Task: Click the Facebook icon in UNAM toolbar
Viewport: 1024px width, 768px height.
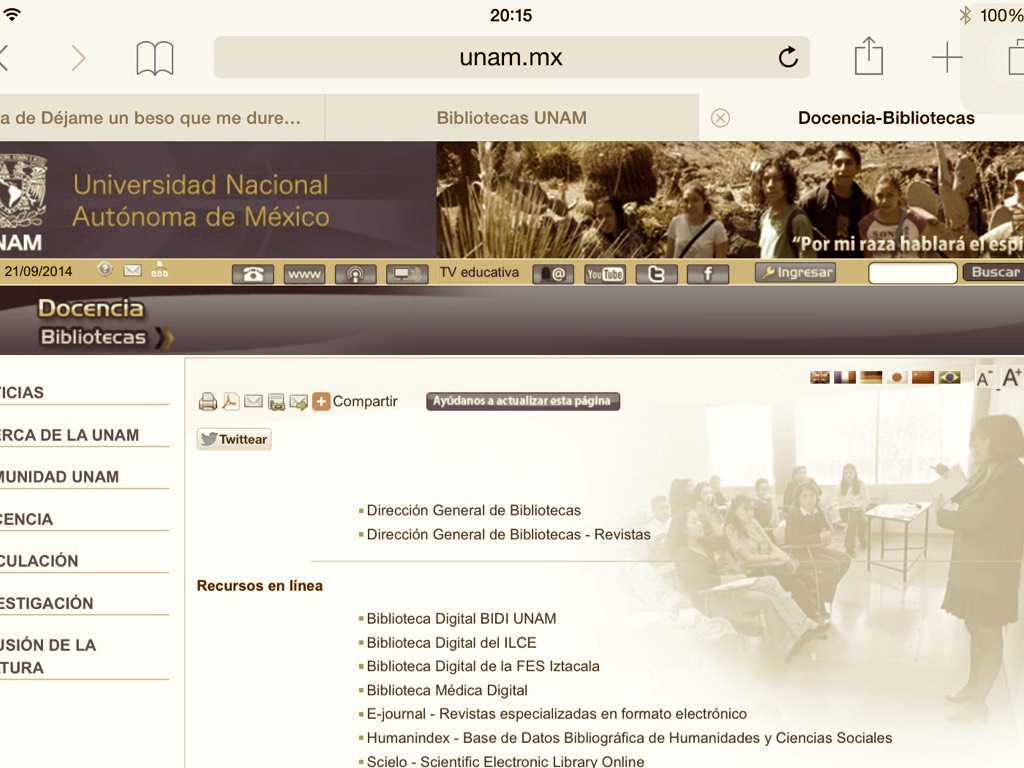Action: tap(707, 274)
